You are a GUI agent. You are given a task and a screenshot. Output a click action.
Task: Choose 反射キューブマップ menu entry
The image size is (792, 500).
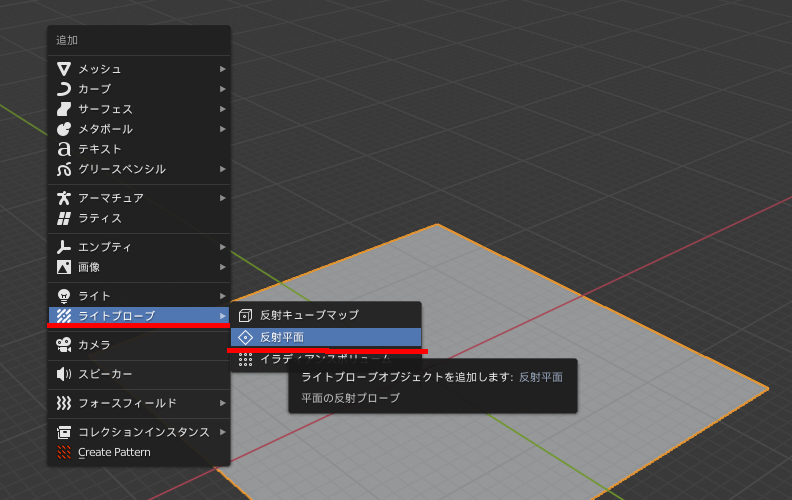pyautogui.click(x=326, y=315)
